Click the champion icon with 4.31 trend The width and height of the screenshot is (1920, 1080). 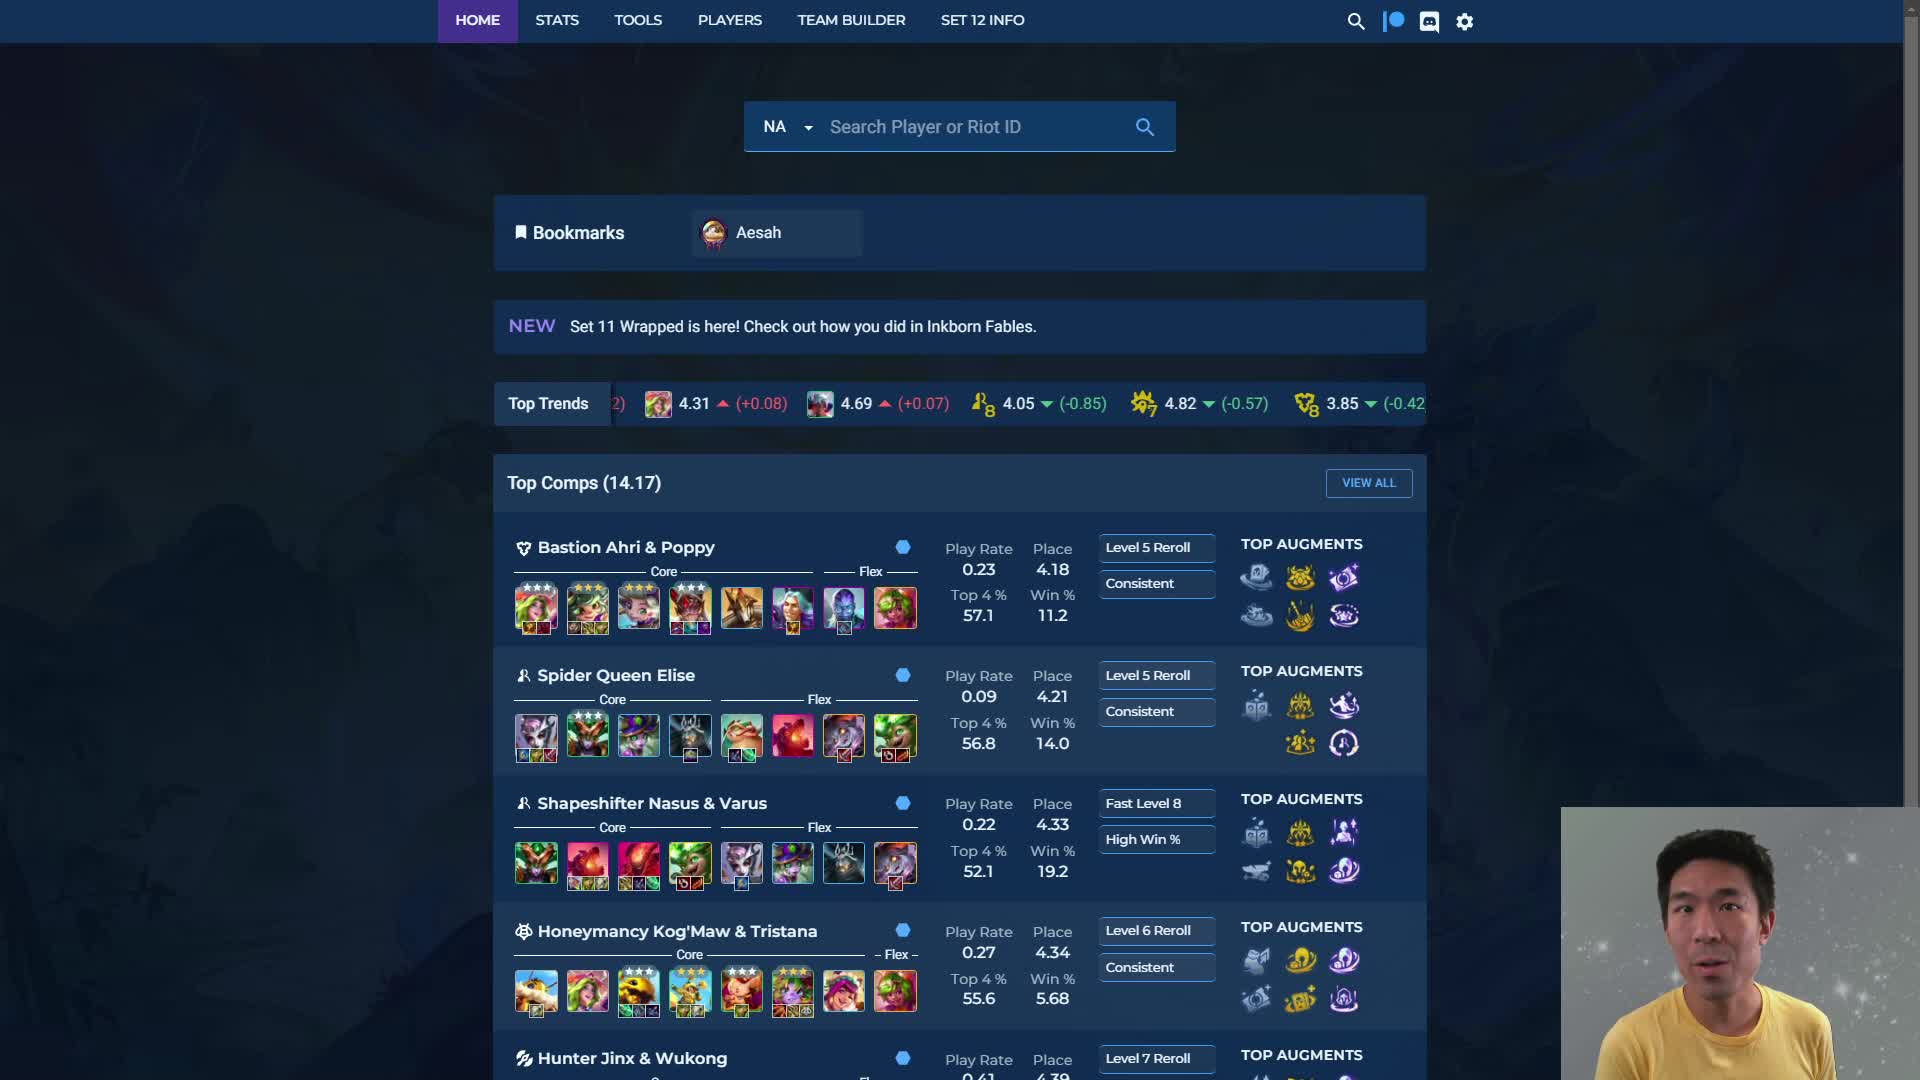[x=658, y=404]
